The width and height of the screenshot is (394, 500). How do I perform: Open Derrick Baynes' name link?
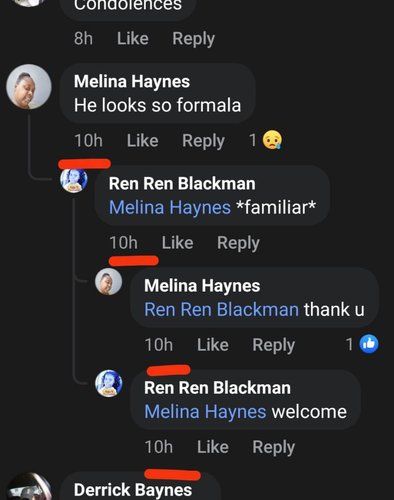(x=133, y=490)
